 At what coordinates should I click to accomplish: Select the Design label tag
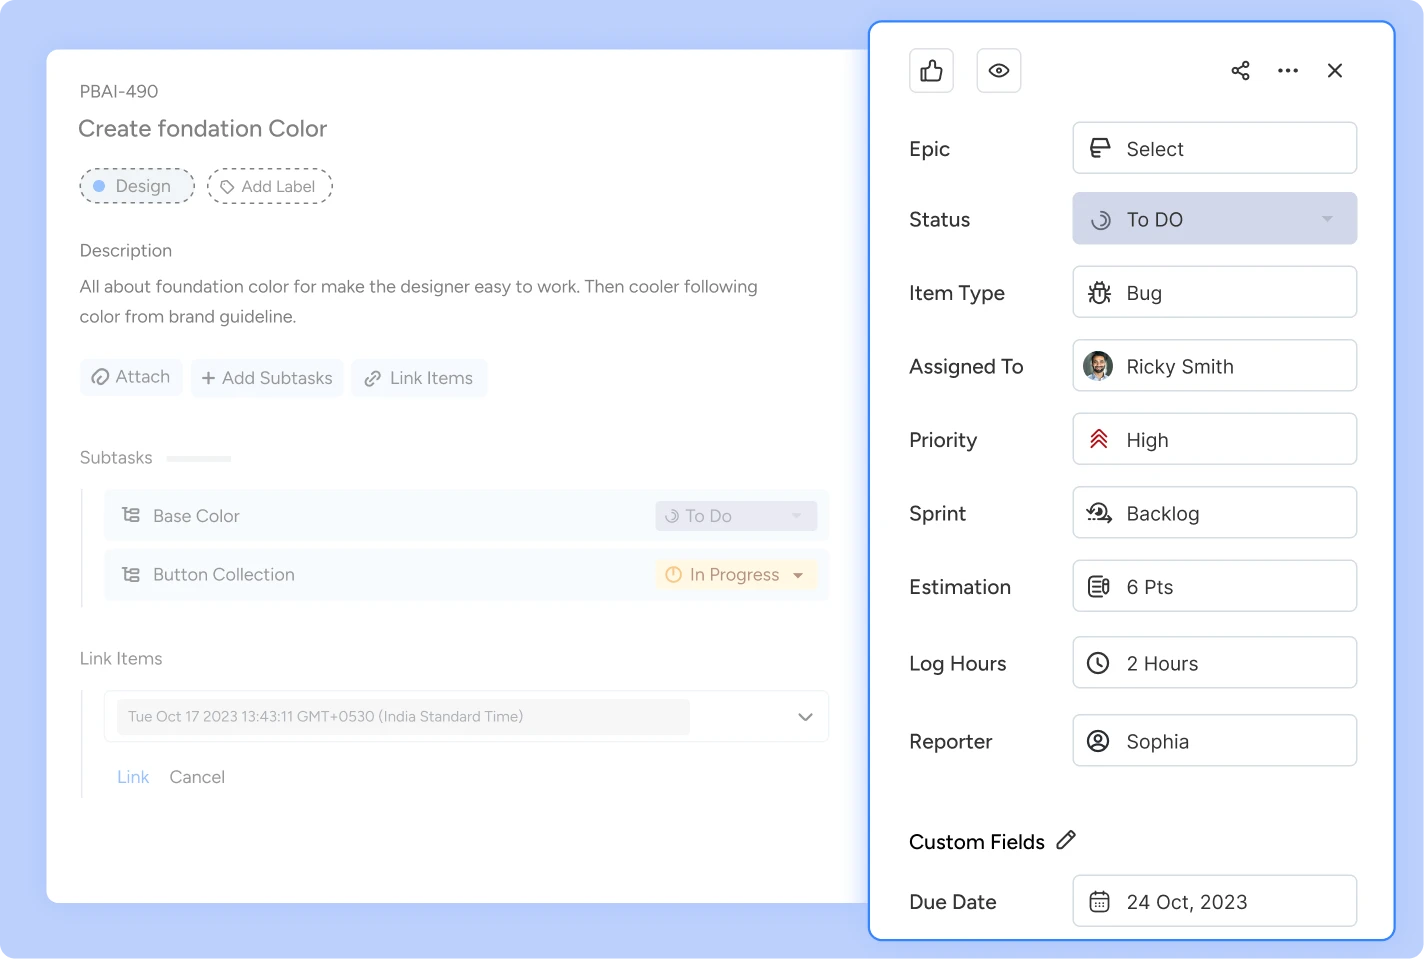point(137,186)
